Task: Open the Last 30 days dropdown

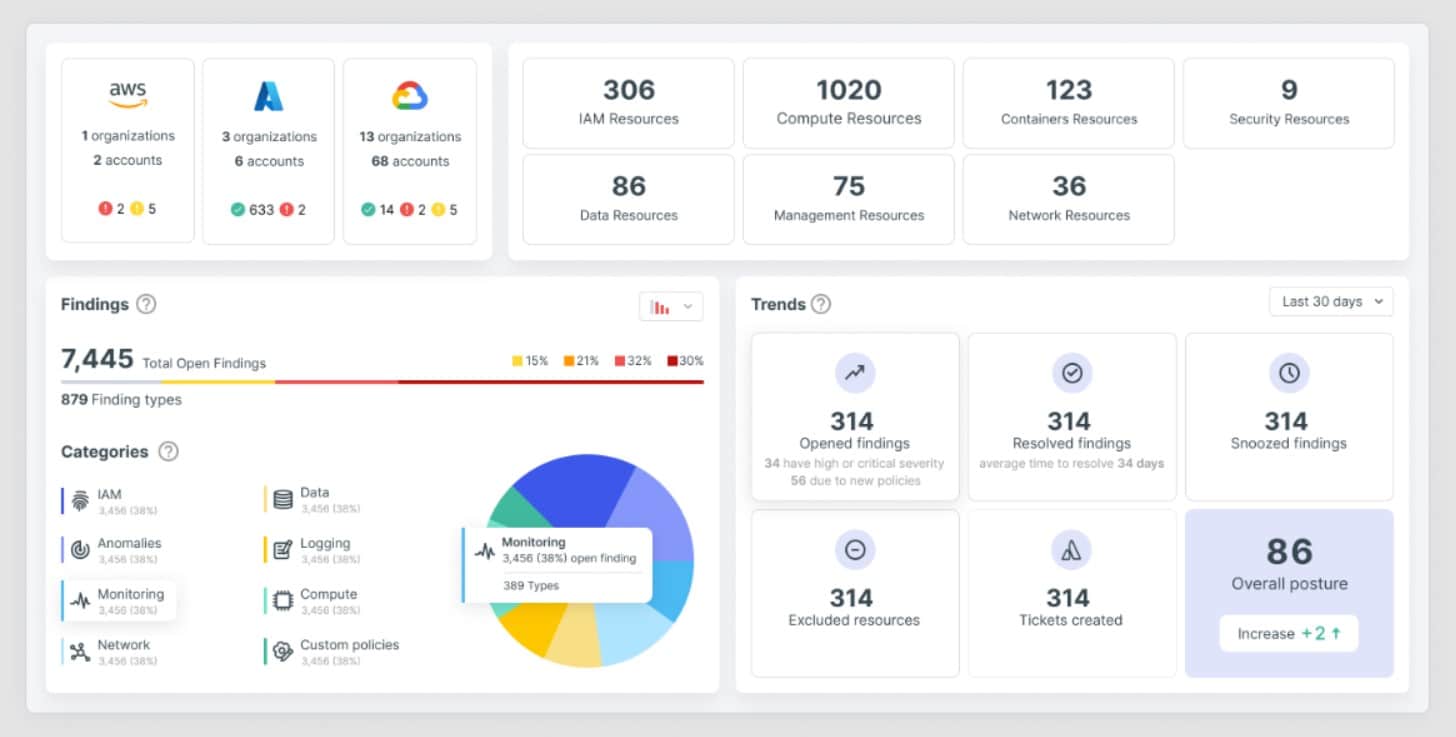Action: coord(1331,302)
